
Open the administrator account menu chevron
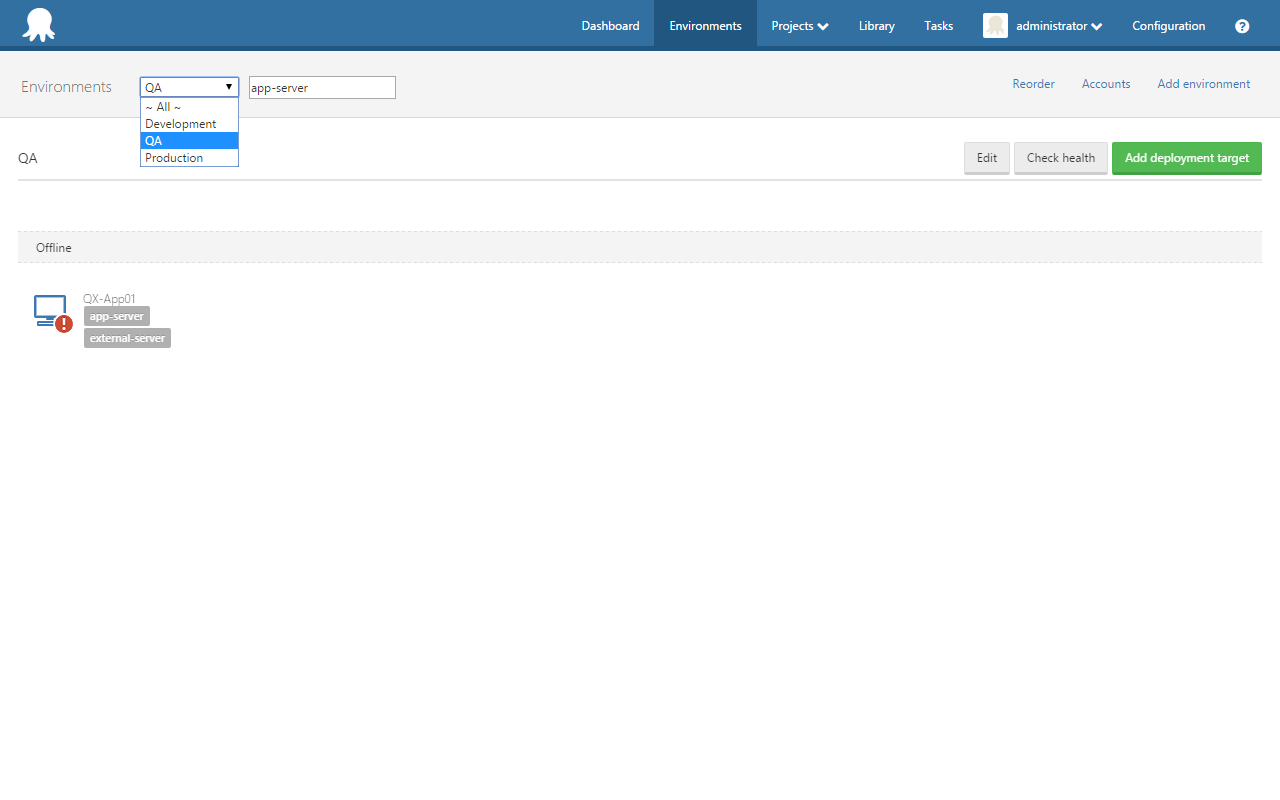1096,26
